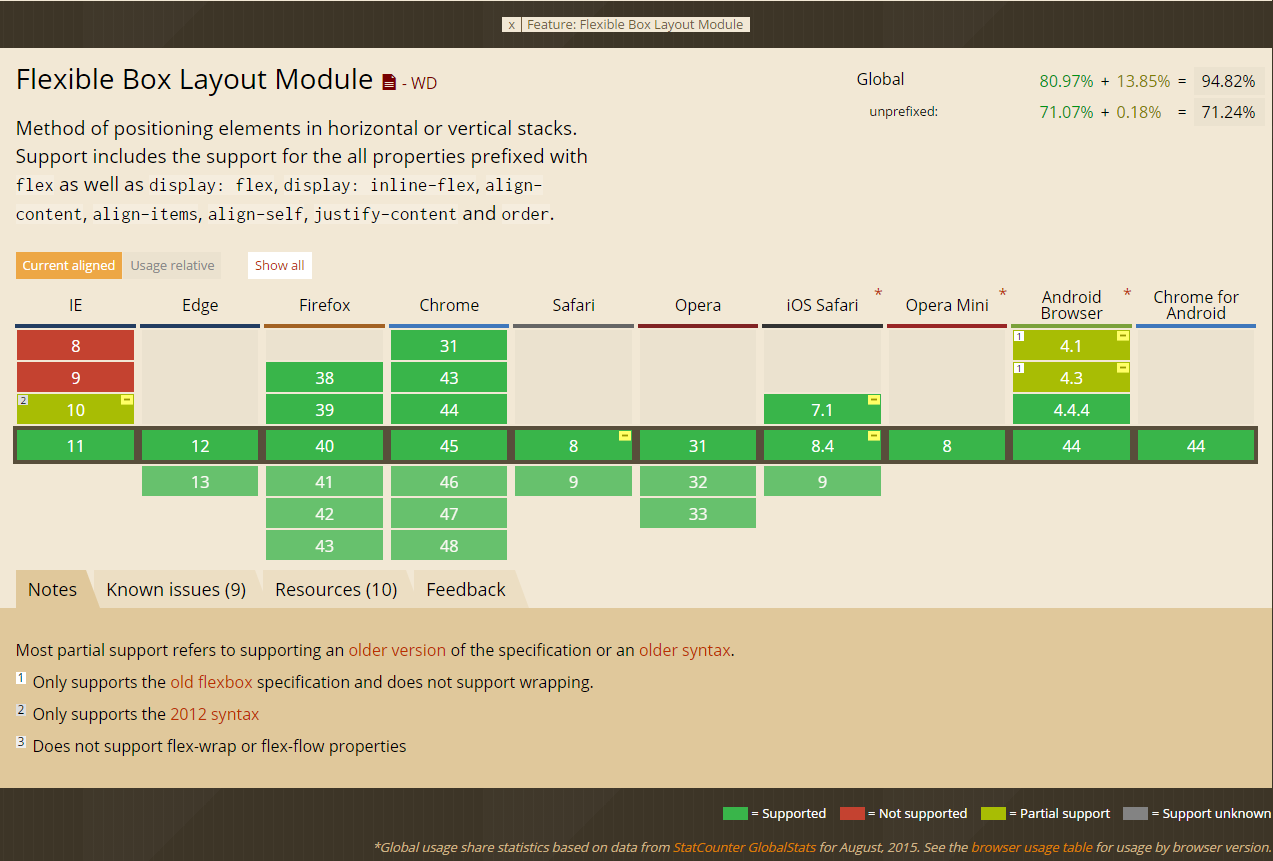Click the gray Support unknown legend swatch

(1136, 813)
